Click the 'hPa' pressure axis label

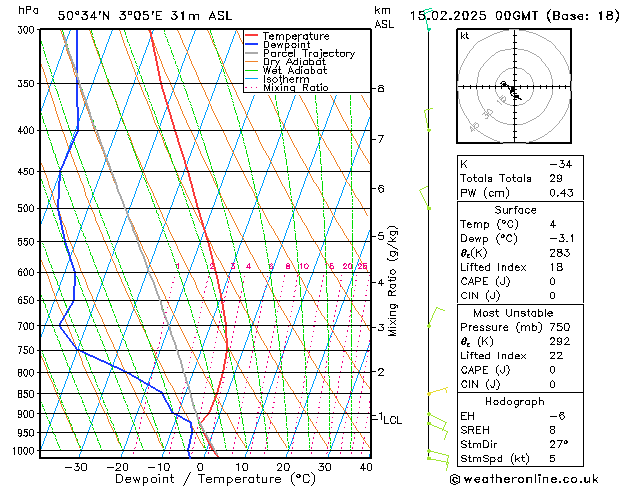[28, 10]
